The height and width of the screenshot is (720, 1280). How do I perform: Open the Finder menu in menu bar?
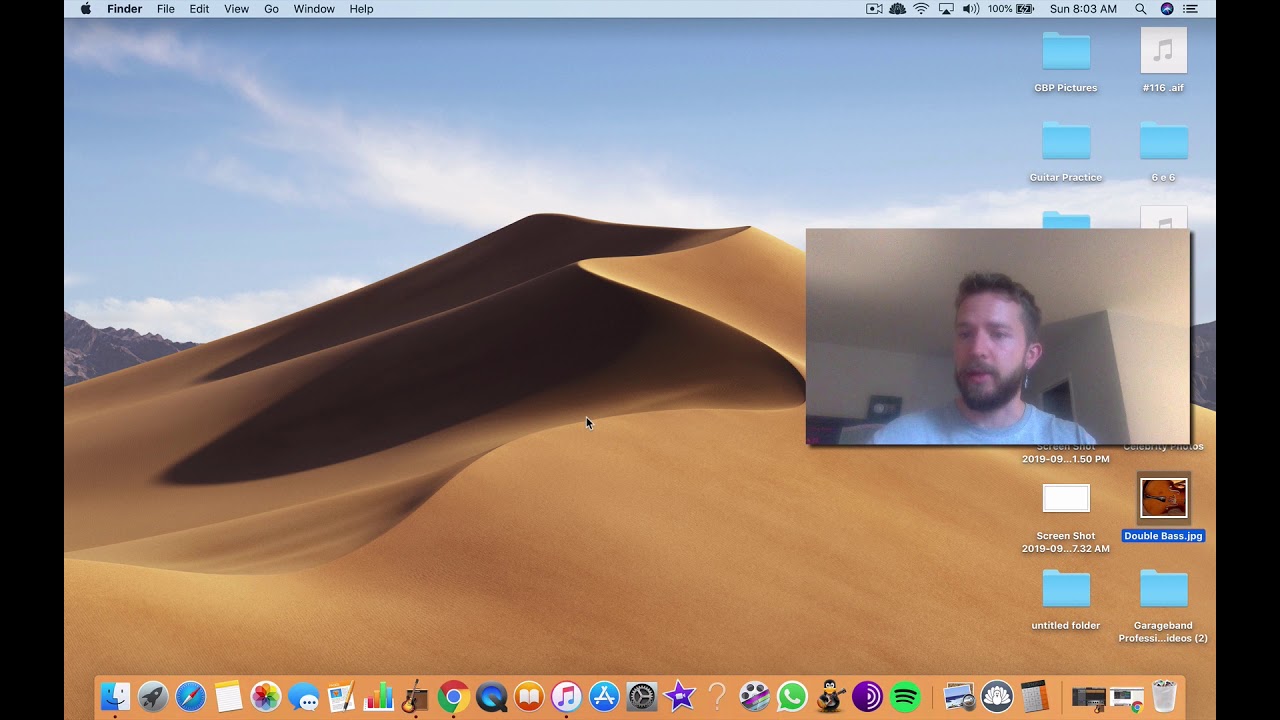[125, 9]
